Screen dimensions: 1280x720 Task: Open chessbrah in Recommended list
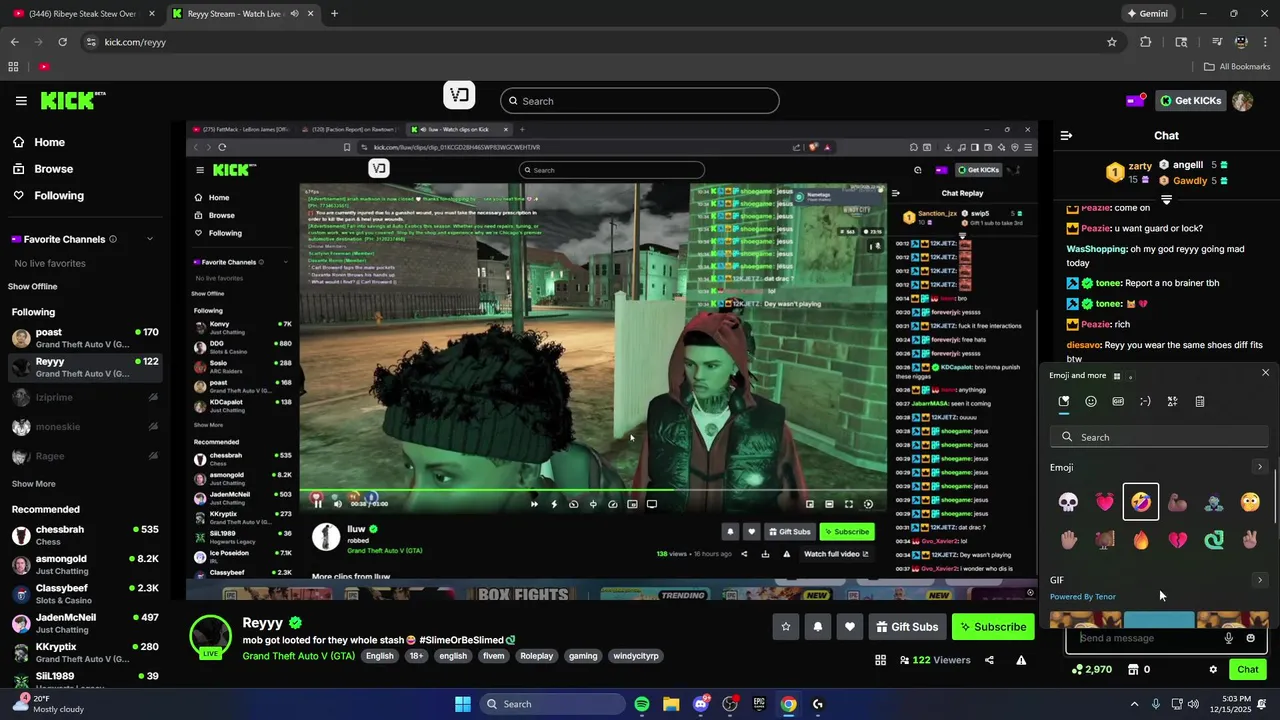[85, 535]
